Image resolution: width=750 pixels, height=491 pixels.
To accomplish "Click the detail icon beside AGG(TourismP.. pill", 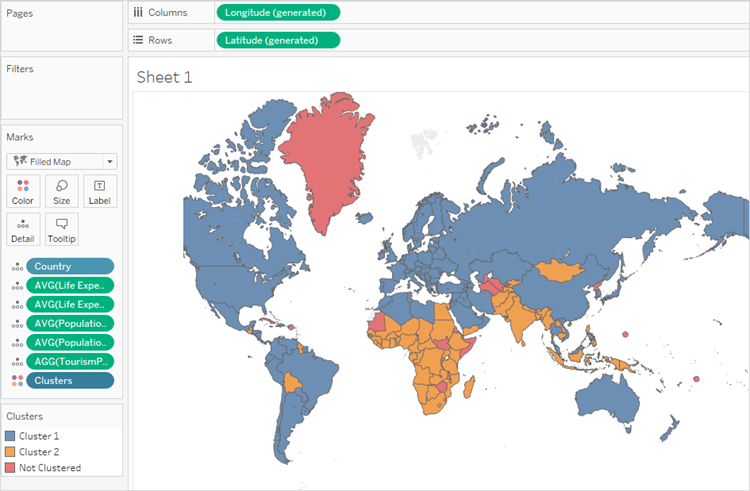I will (x=16, y=361).
